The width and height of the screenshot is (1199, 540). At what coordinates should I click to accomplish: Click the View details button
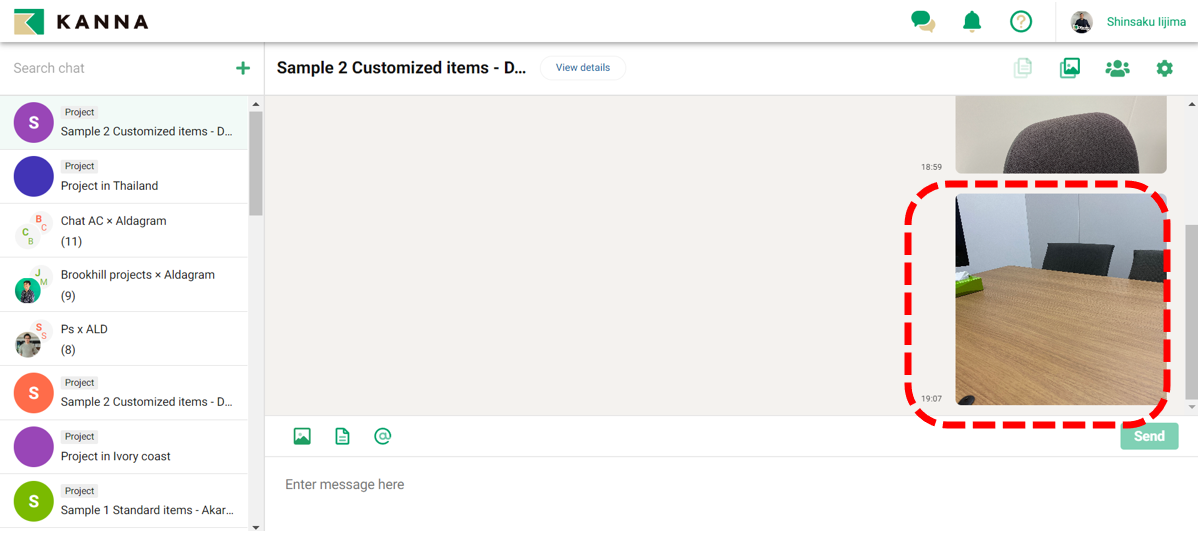[x=583, y=68]
